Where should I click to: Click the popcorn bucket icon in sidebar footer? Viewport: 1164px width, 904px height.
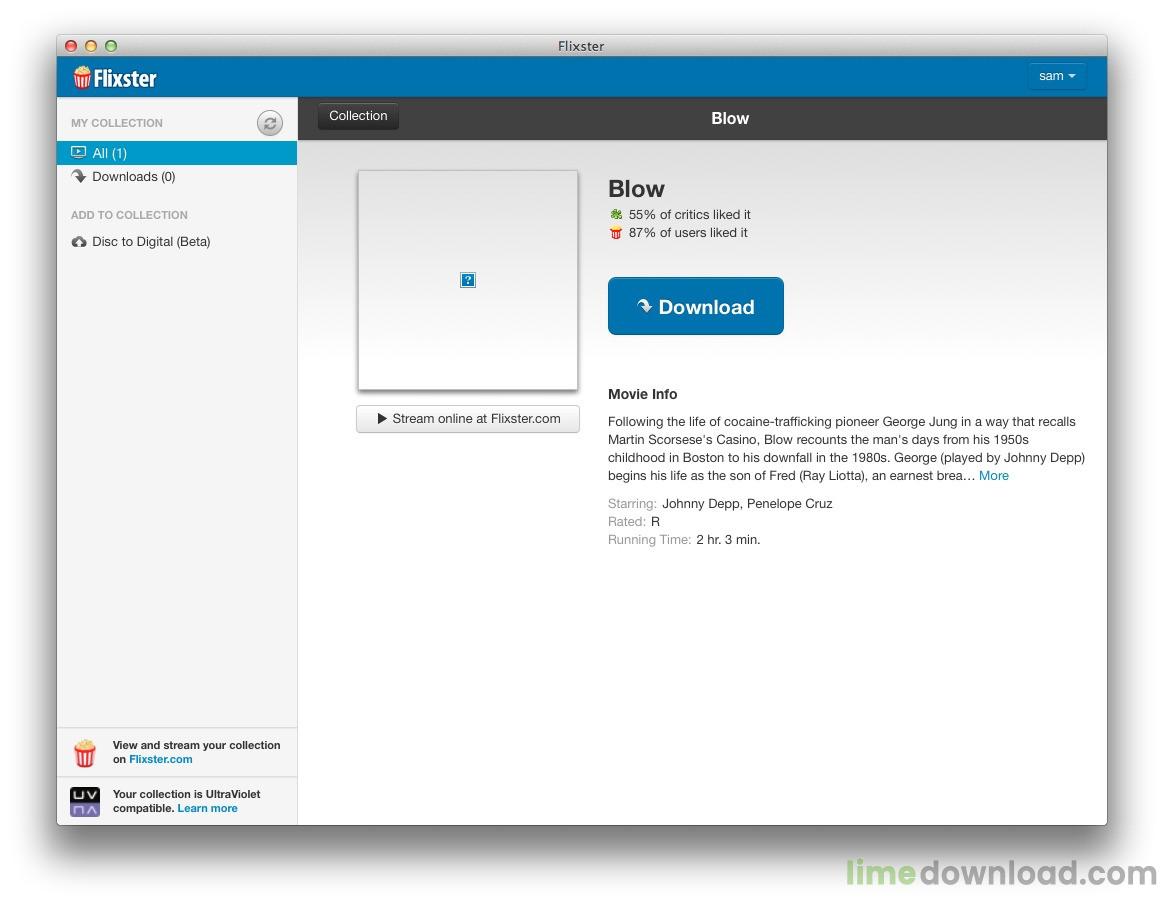pos(85,753)
